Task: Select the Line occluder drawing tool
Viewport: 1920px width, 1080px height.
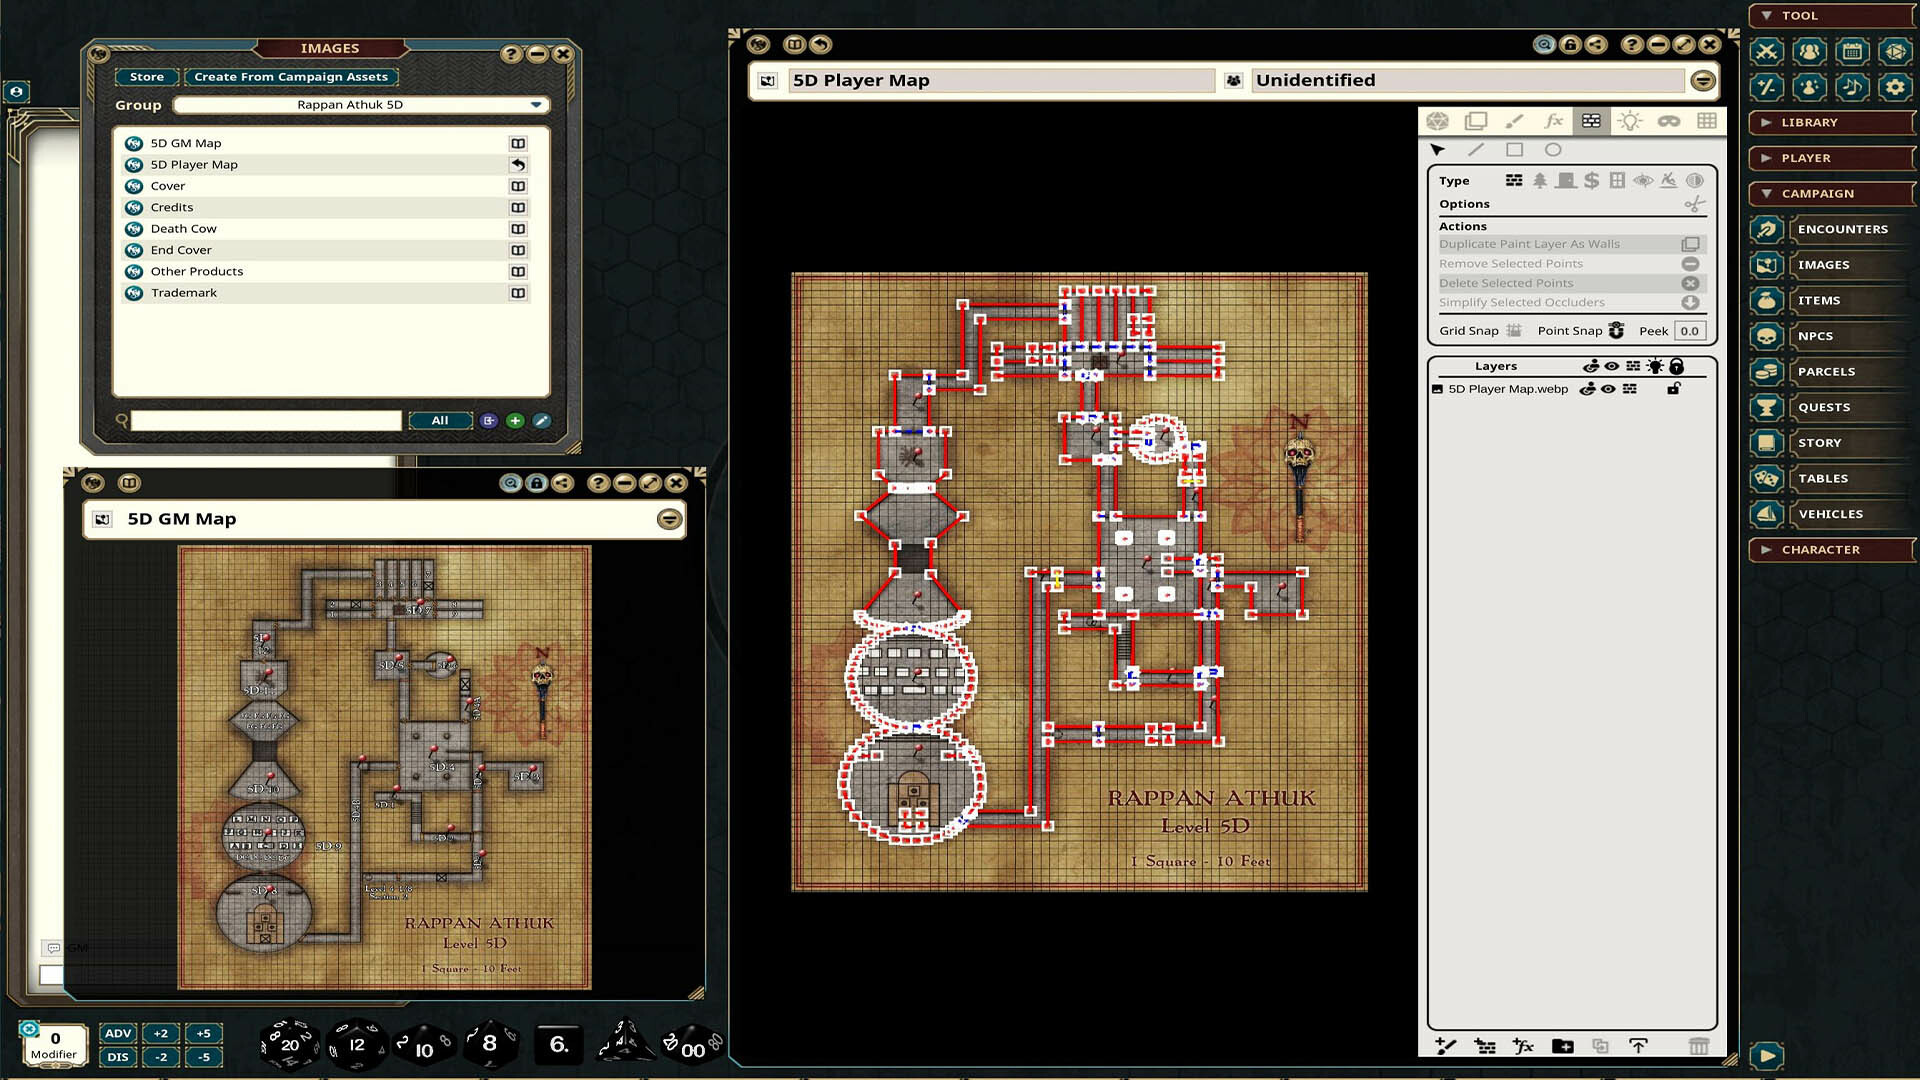Action: (x=1476, y=149)
